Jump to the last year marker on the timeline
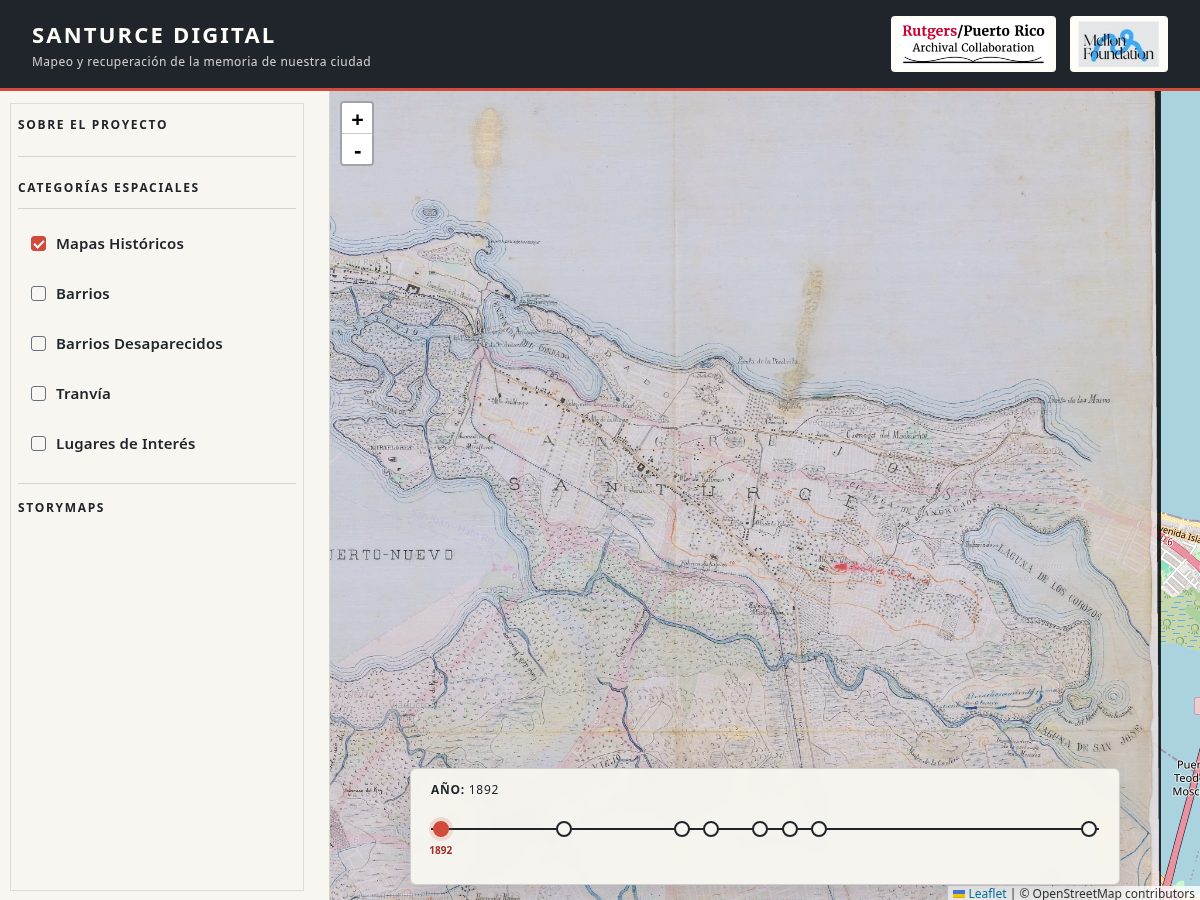Image resolution: width=1200 pixels, height=900 pixels. [x=1089, y=829]
